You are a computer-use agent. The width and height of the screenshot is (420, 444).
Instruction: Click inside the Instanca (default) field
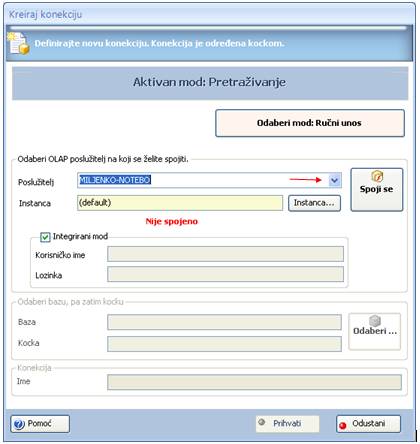pos(180,203)
